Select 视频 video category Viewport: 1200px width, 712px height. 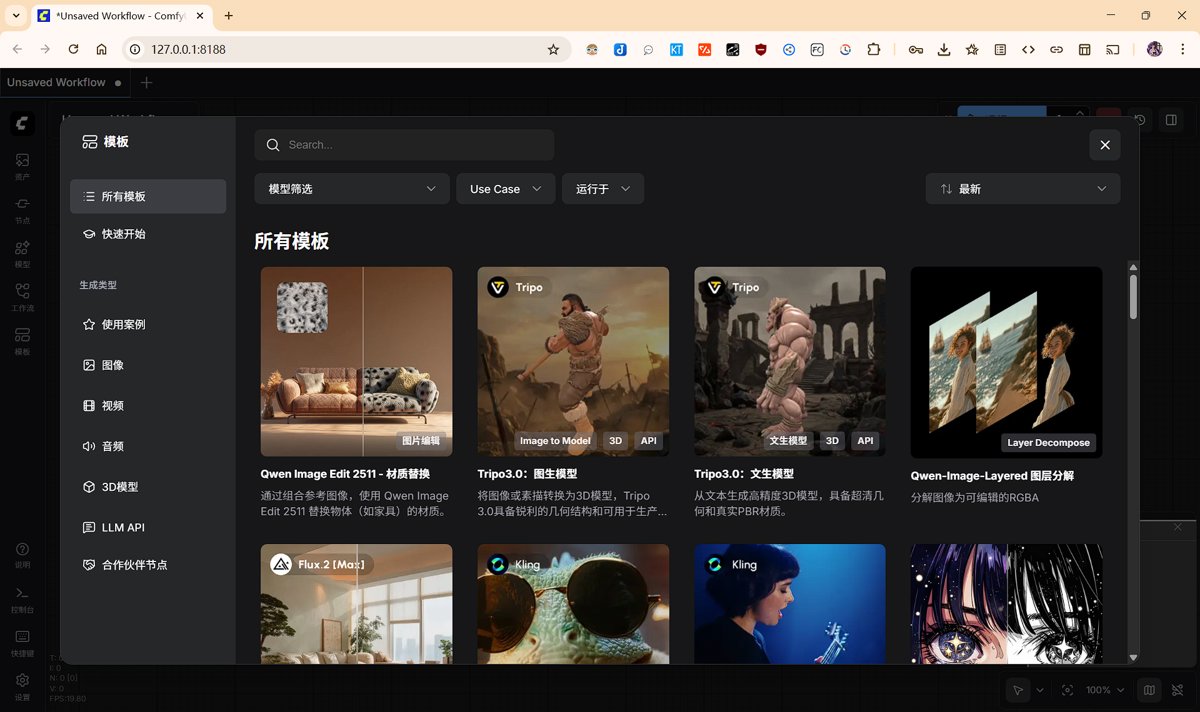click(148, 406)
